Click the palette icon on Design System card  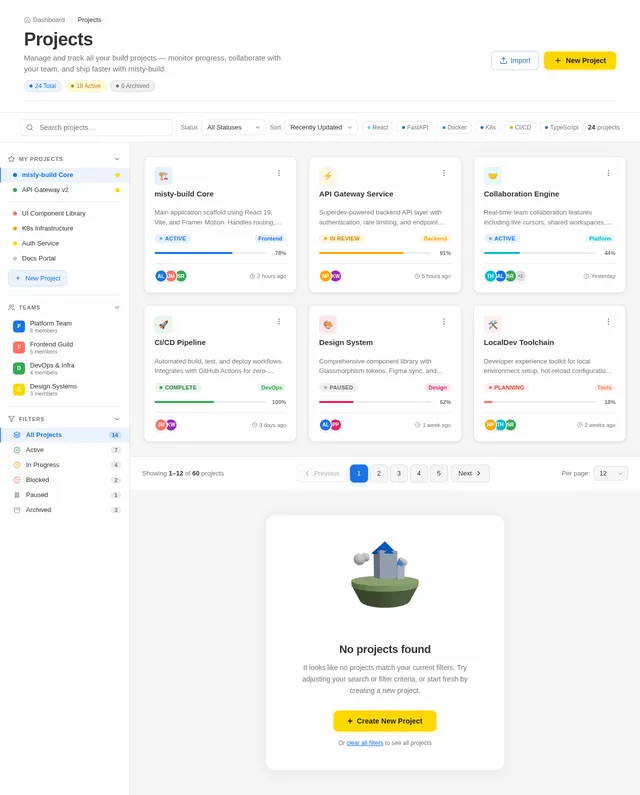[328, 324]
